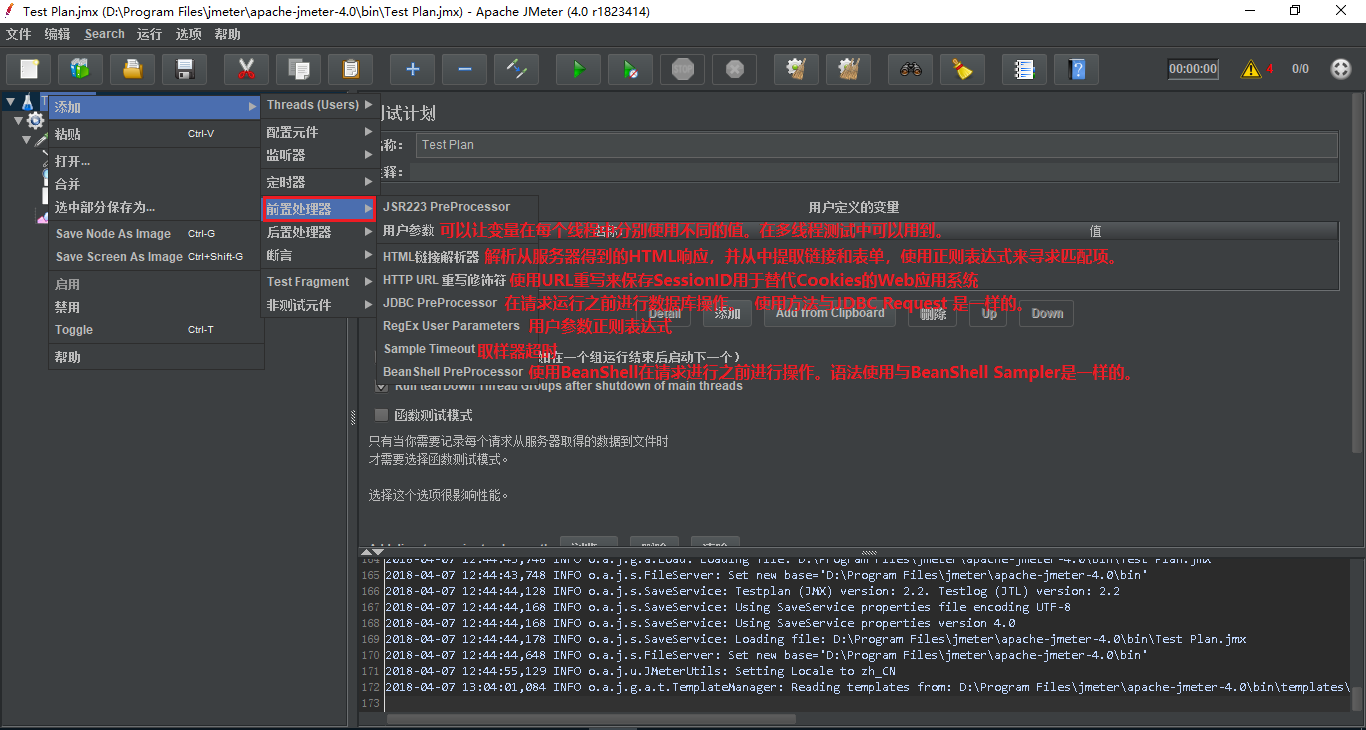
Task: Click the Clear broom icon
Action: (x=796, y=69)
